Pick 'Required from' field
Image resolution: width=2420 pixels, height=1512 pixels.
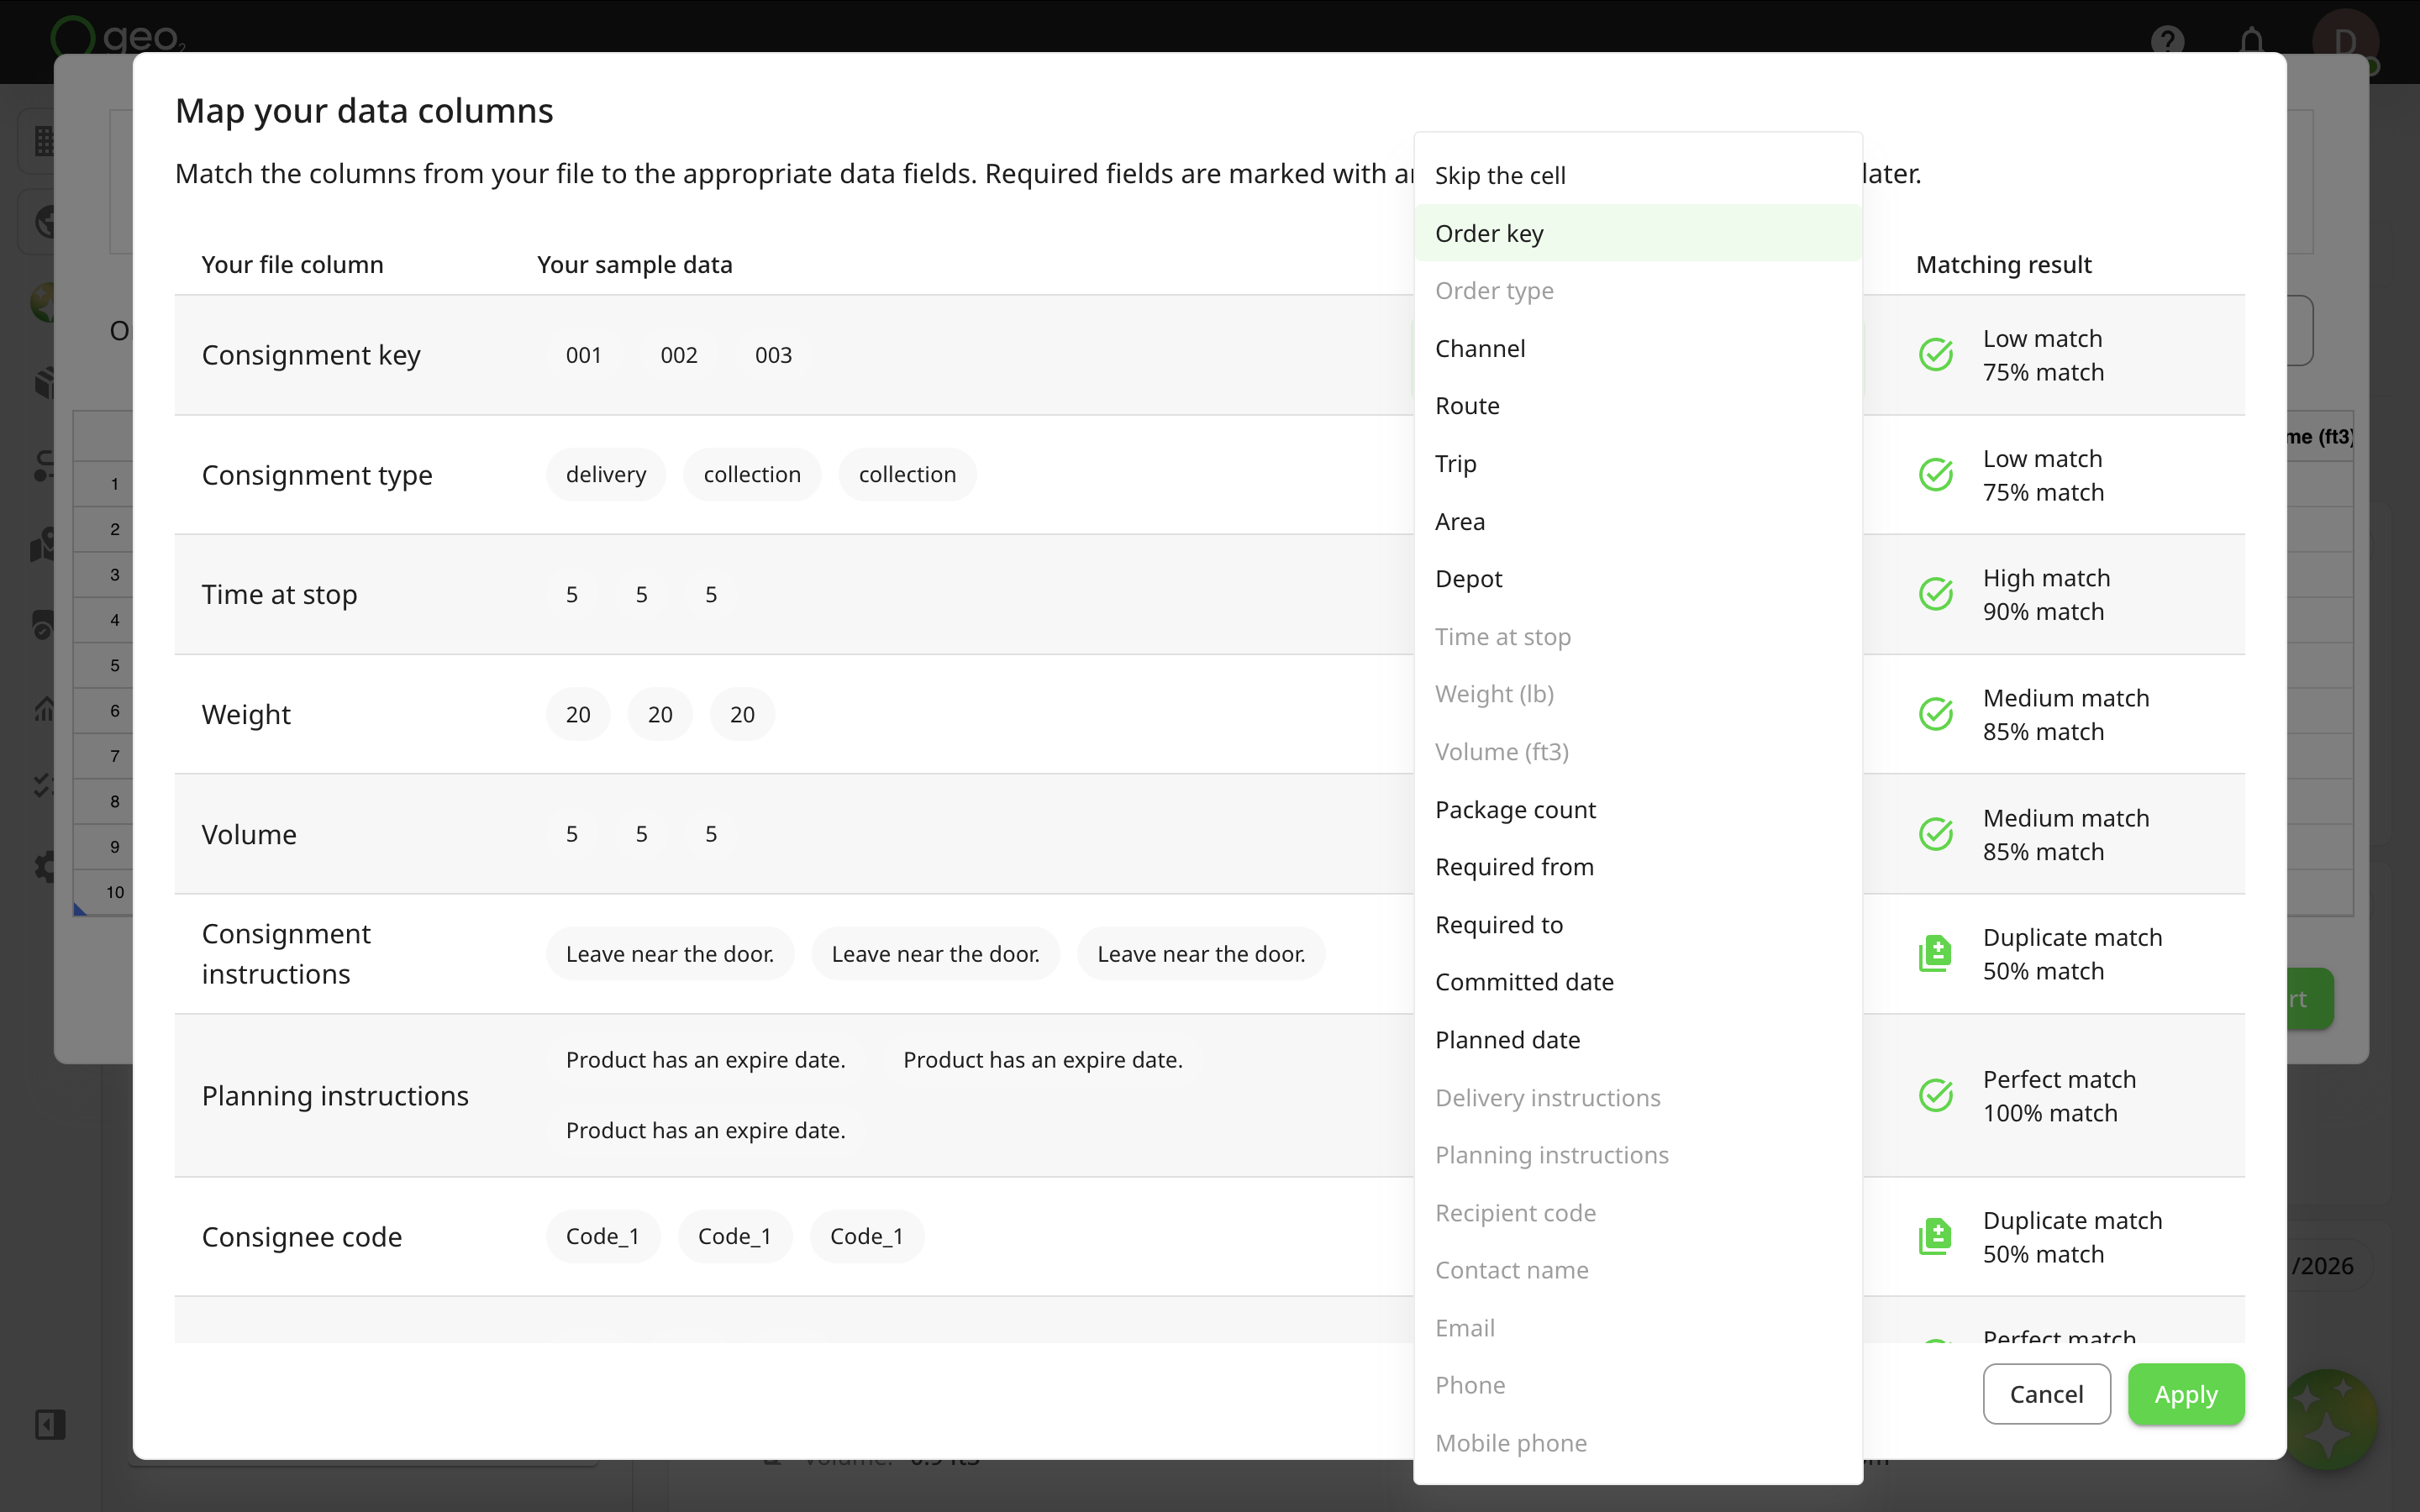pos(1637,867)
